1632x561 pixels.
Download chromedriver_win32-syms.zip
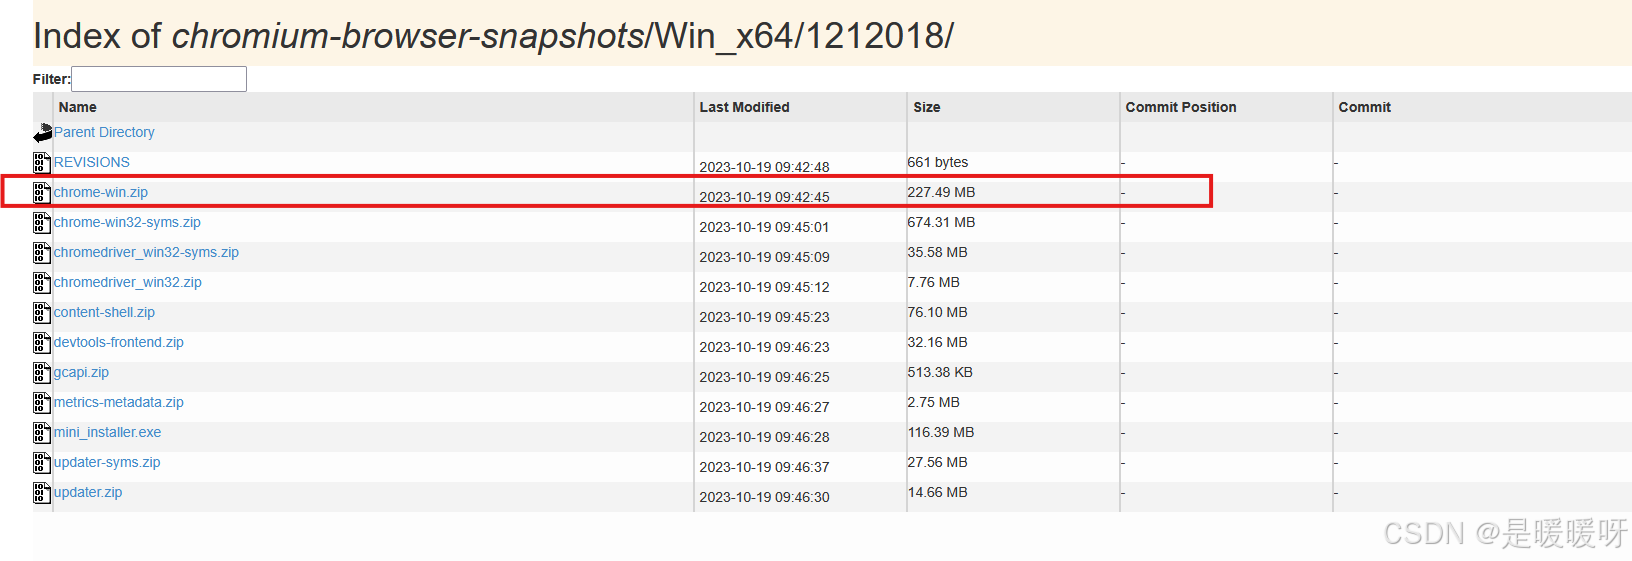click(x=146, y=252)
